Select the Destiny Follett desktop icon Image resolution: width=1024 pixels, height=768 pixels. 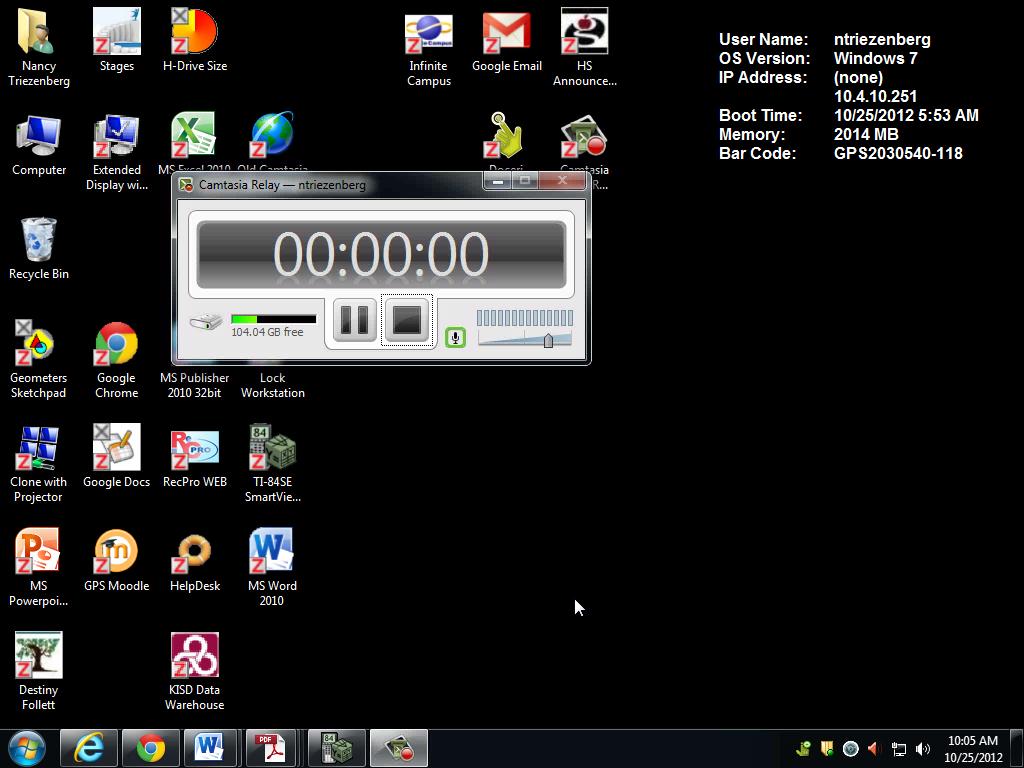[39, 671]
